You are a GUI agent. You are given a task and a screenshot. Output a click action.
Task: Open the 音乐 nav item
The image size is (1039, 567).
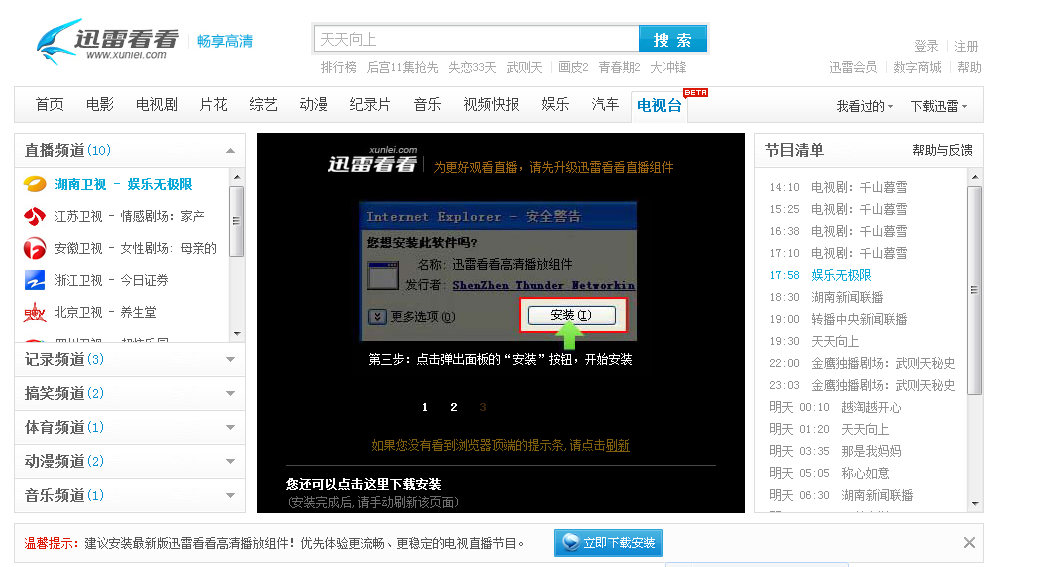pos(427,105)
